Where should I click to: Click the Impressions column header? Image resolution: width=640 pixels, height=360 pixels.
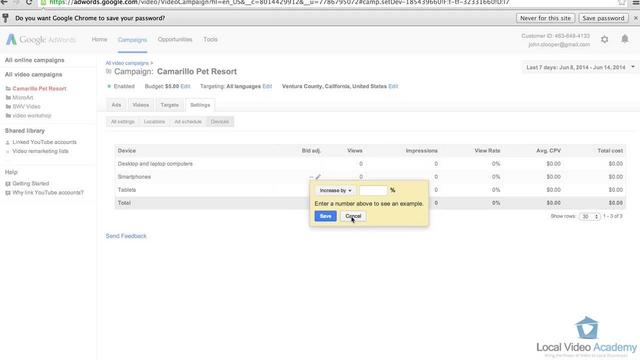pos(422,151)
